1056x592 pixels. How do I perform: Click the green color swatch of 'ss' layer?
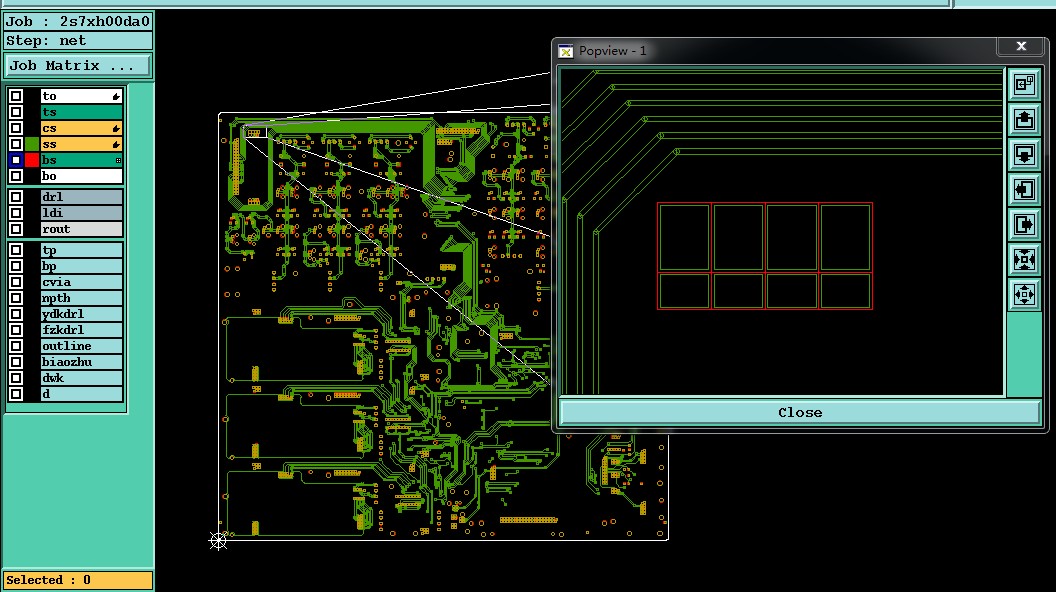pyautogui.click(x=32, y=144)
